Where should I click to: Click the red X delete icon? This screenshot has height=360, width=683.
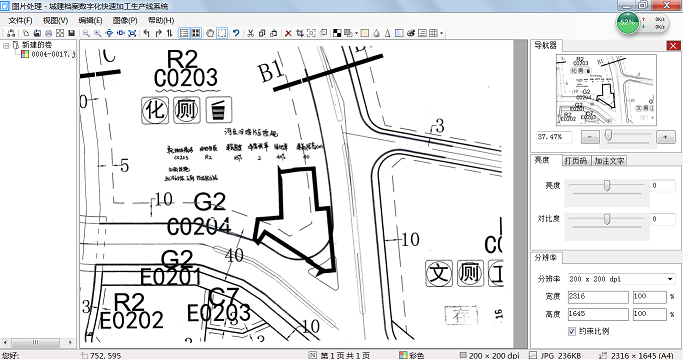coord(288,33)
